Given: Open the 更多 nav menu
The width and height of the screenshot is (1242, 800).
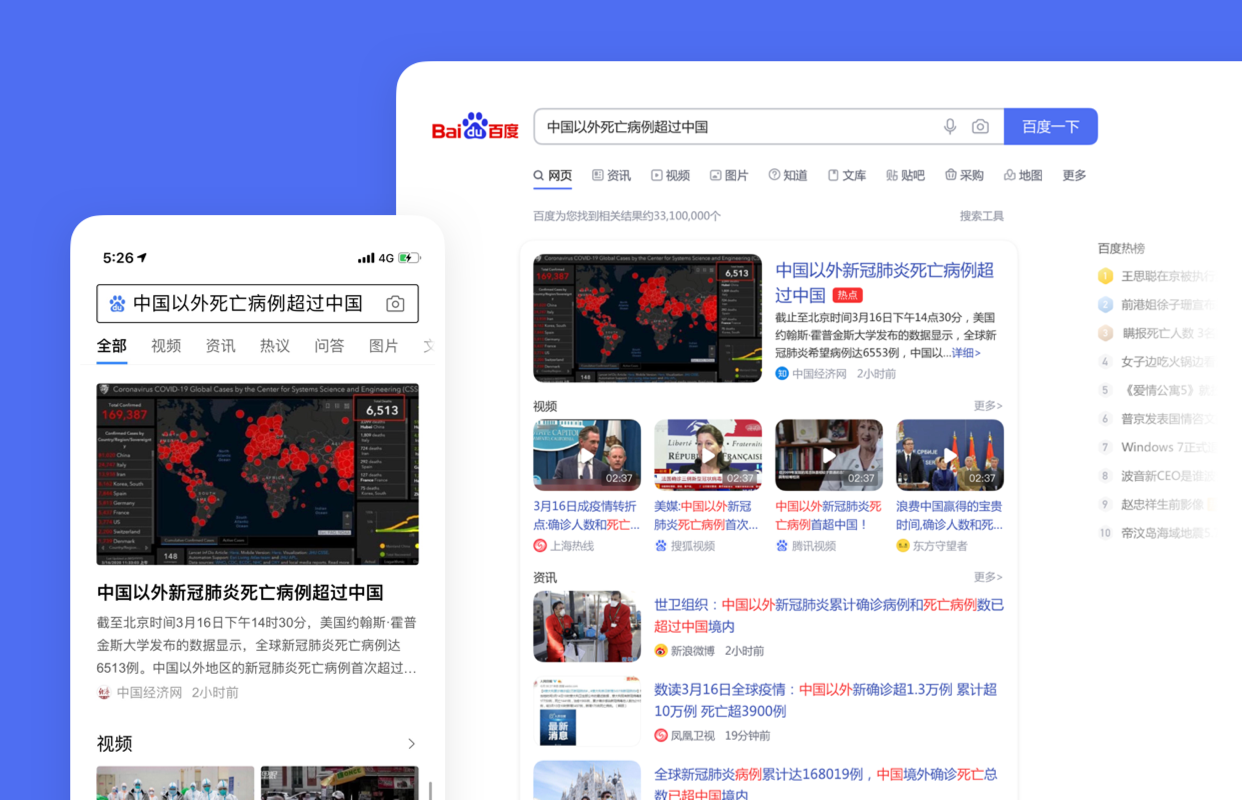Looking at the screenshot, I should [x=1074, y=175].
